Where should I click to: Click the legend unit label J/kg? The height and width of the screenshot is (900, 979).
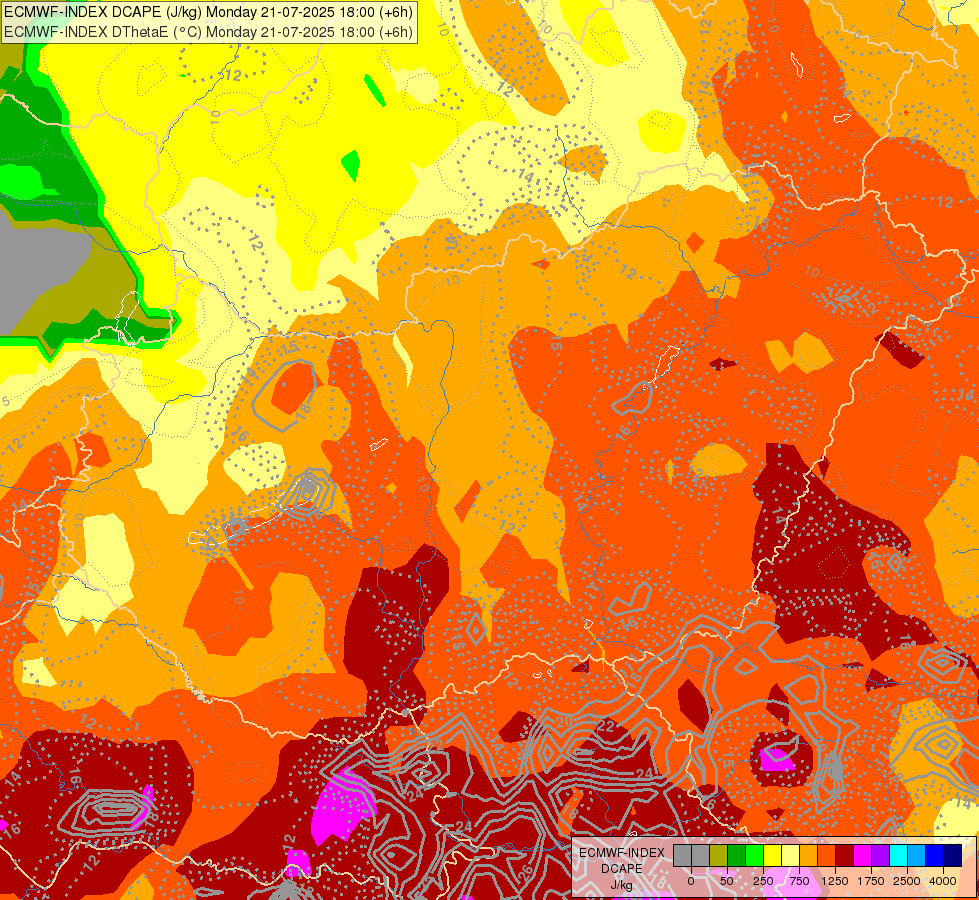click(621, 885)
